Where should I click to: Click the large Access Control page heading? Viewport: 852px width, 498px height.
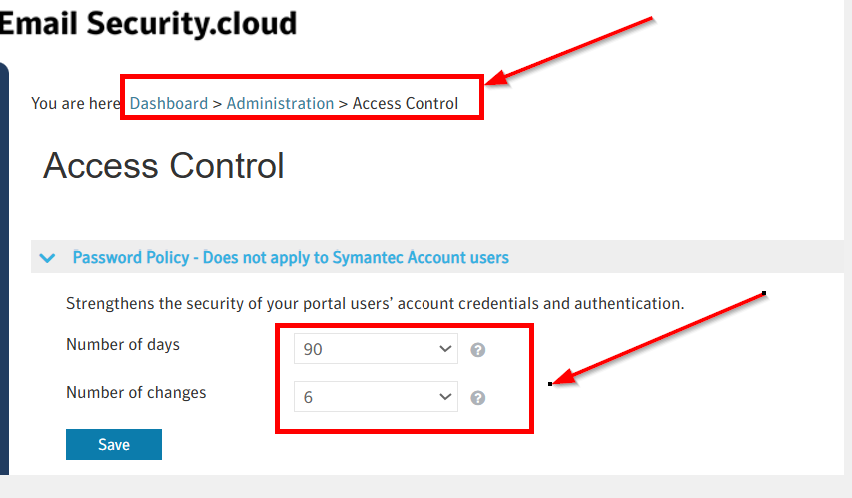[x=164, y=166]
